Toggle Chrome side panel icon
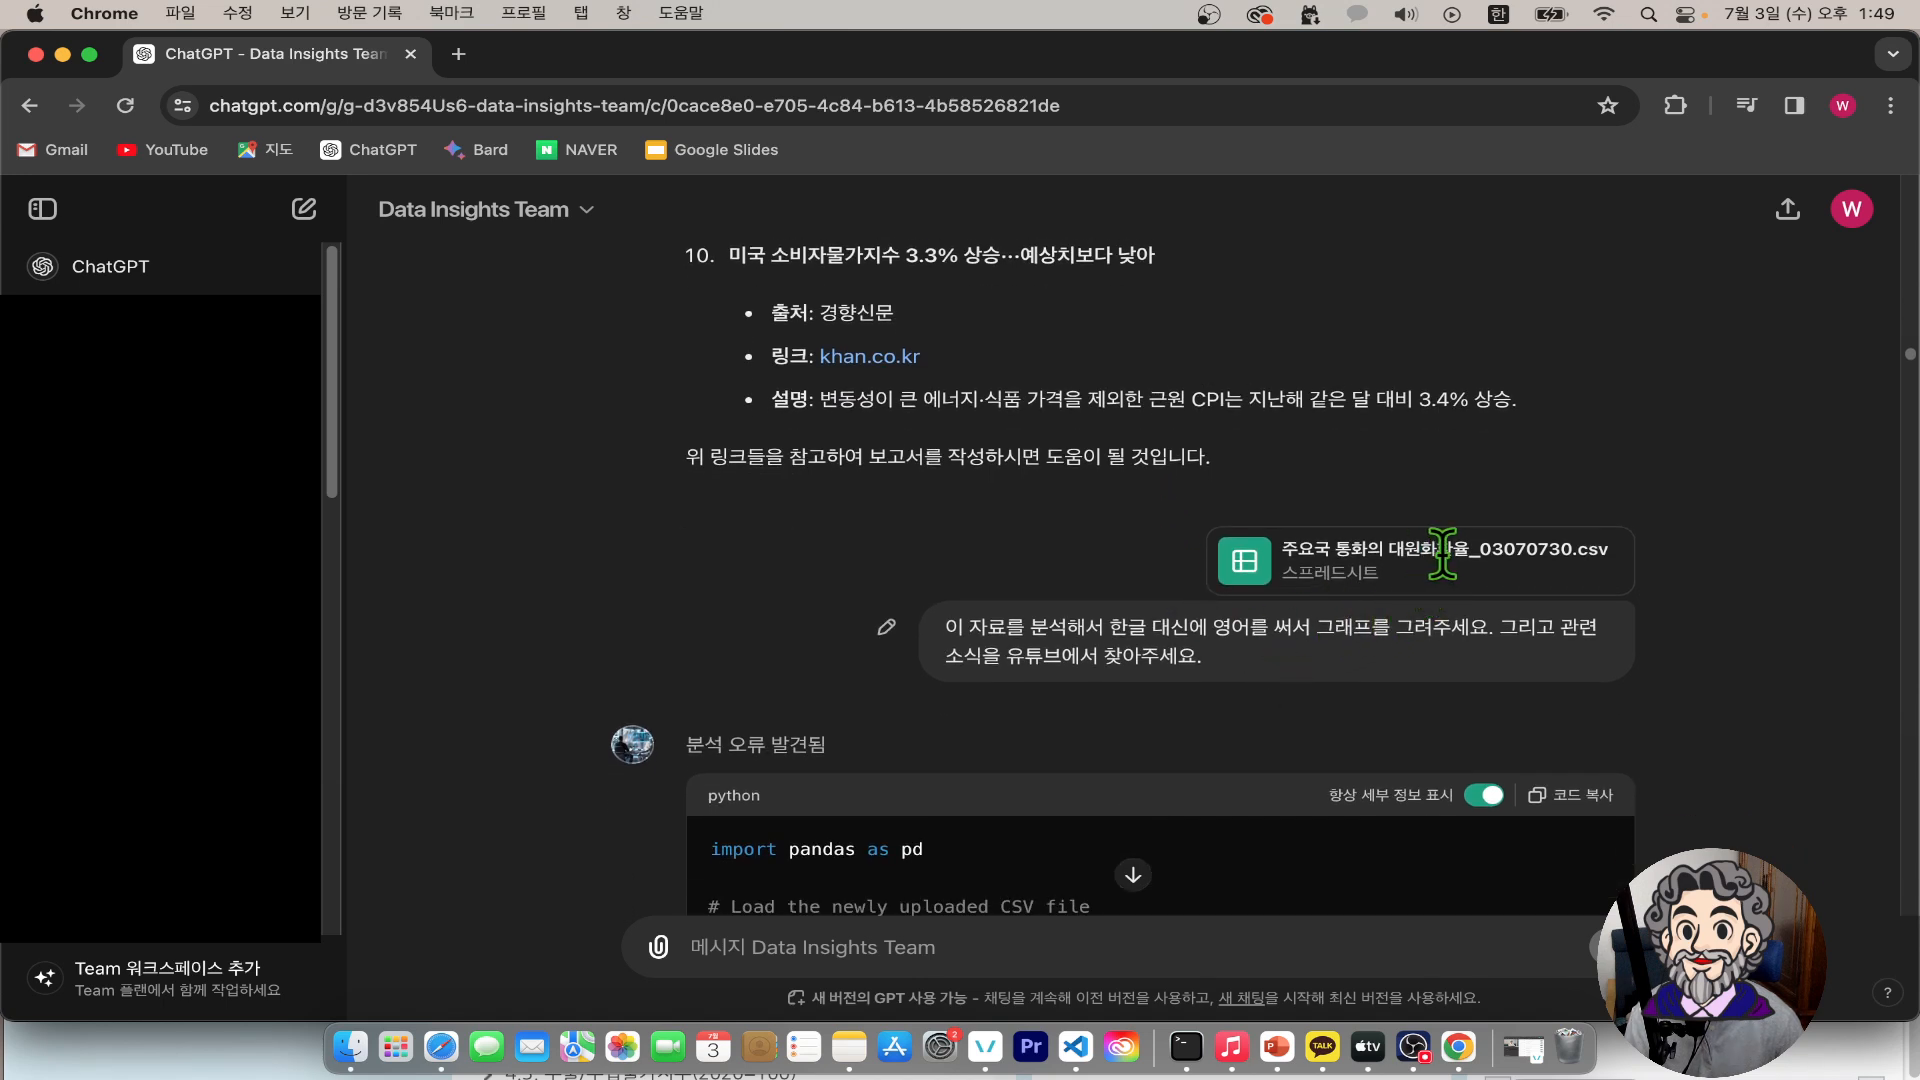Screen dimensions: 1920x1080 [x=1794, y=105]
